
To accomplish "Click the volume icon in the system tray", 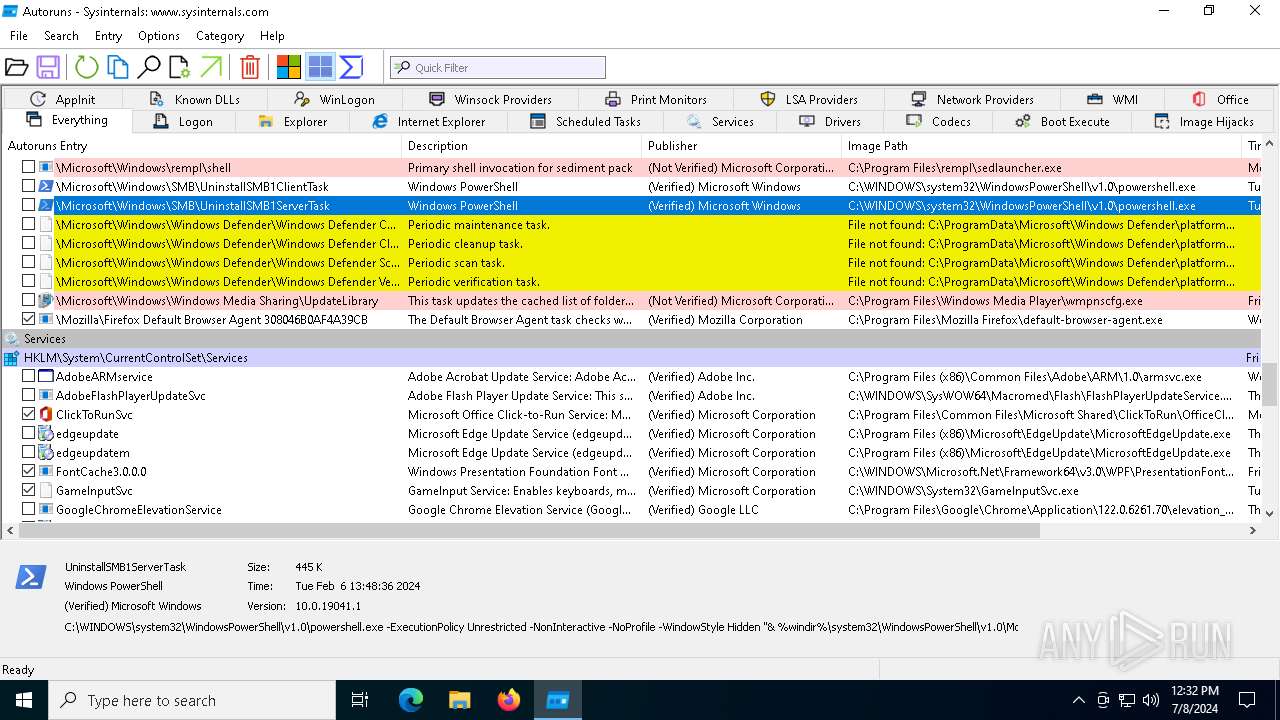I will 1151,700.
